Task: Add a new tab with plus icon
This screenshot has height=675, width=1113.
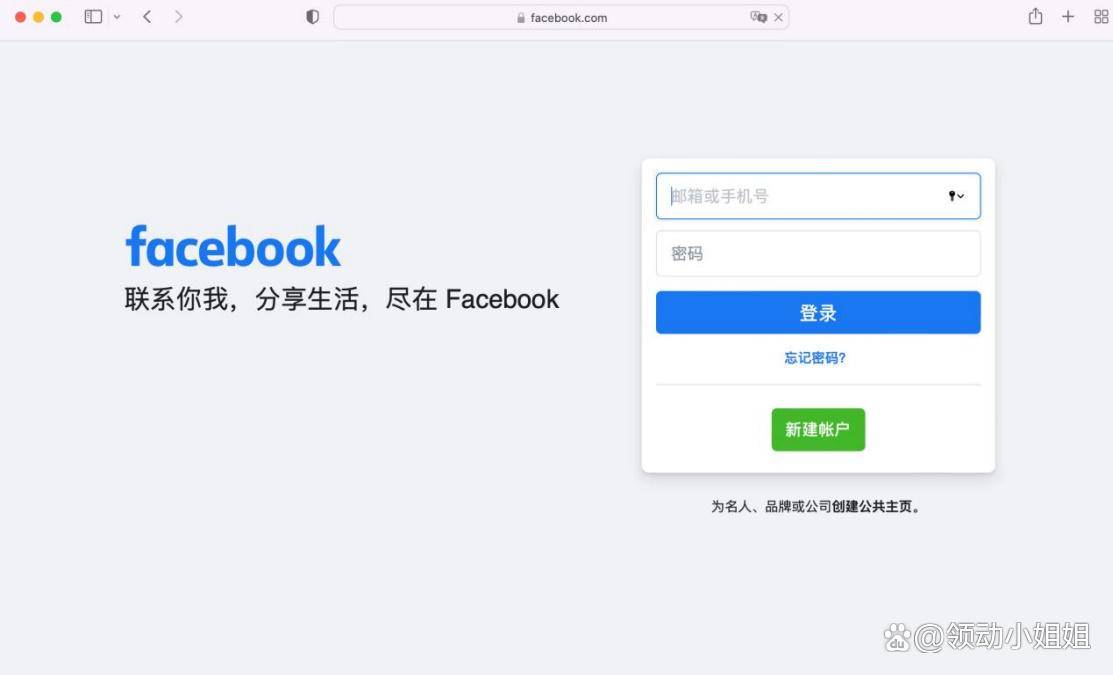Action: [x=1068, y=16]
